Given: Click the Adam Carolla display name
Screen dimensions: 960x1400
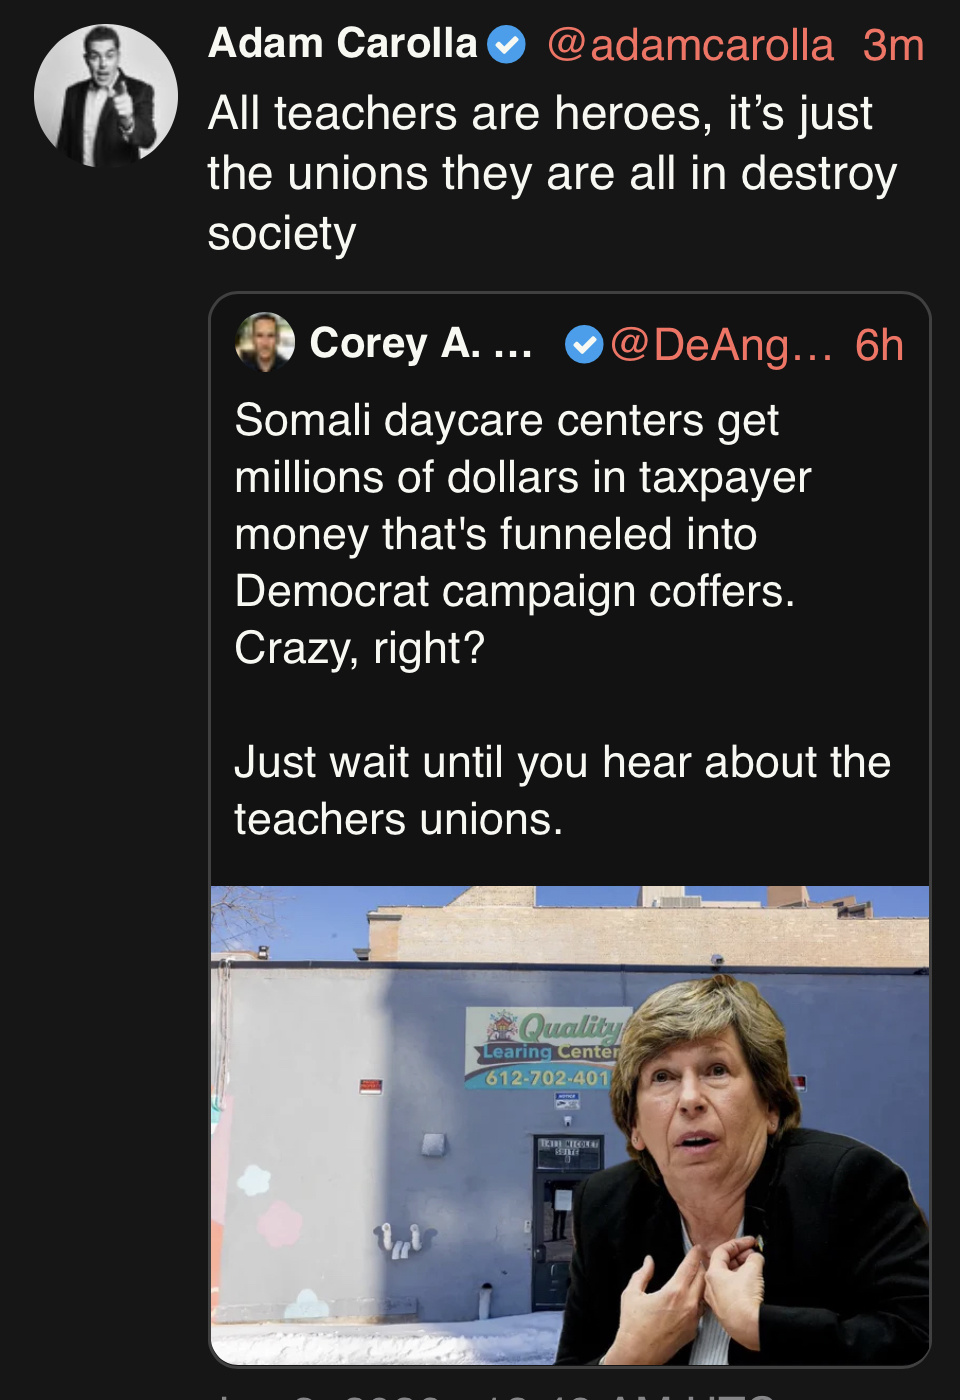Looking at the screenshot, I should tap(342, 44).
